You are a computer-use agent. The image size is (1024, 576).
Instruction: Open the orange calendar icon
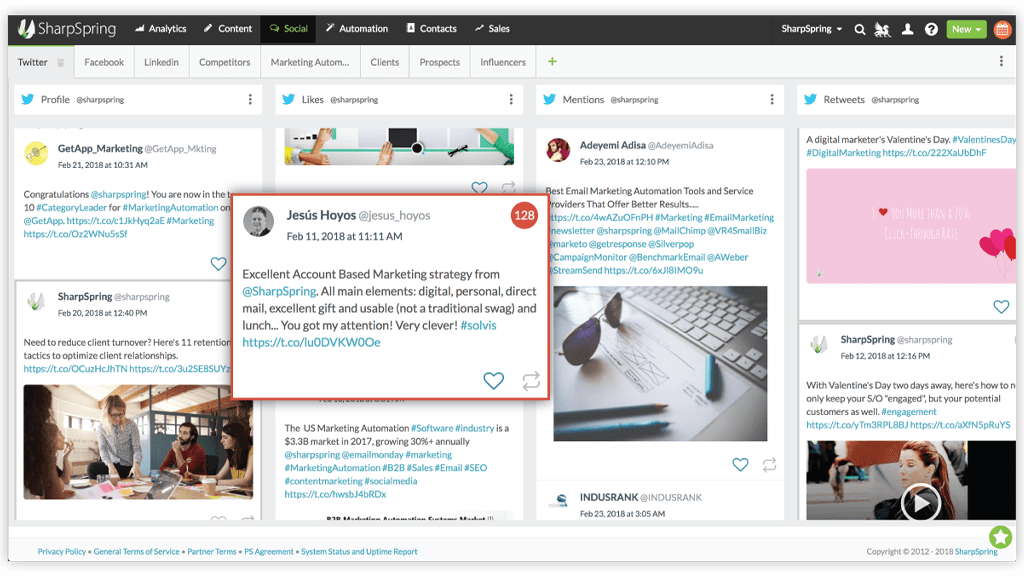point(1002,29)
